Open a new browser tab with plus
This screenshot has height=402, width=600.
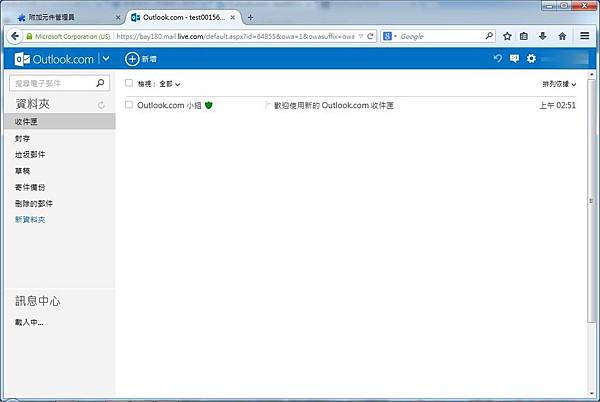click(250, 17)
